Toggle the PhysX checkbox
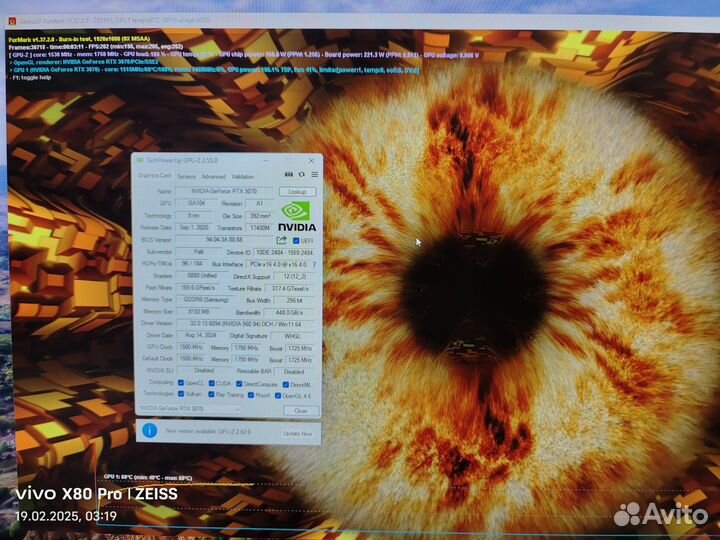Image resolution: width=720 pixels, height=540 pixels. [x=251, y=395]
